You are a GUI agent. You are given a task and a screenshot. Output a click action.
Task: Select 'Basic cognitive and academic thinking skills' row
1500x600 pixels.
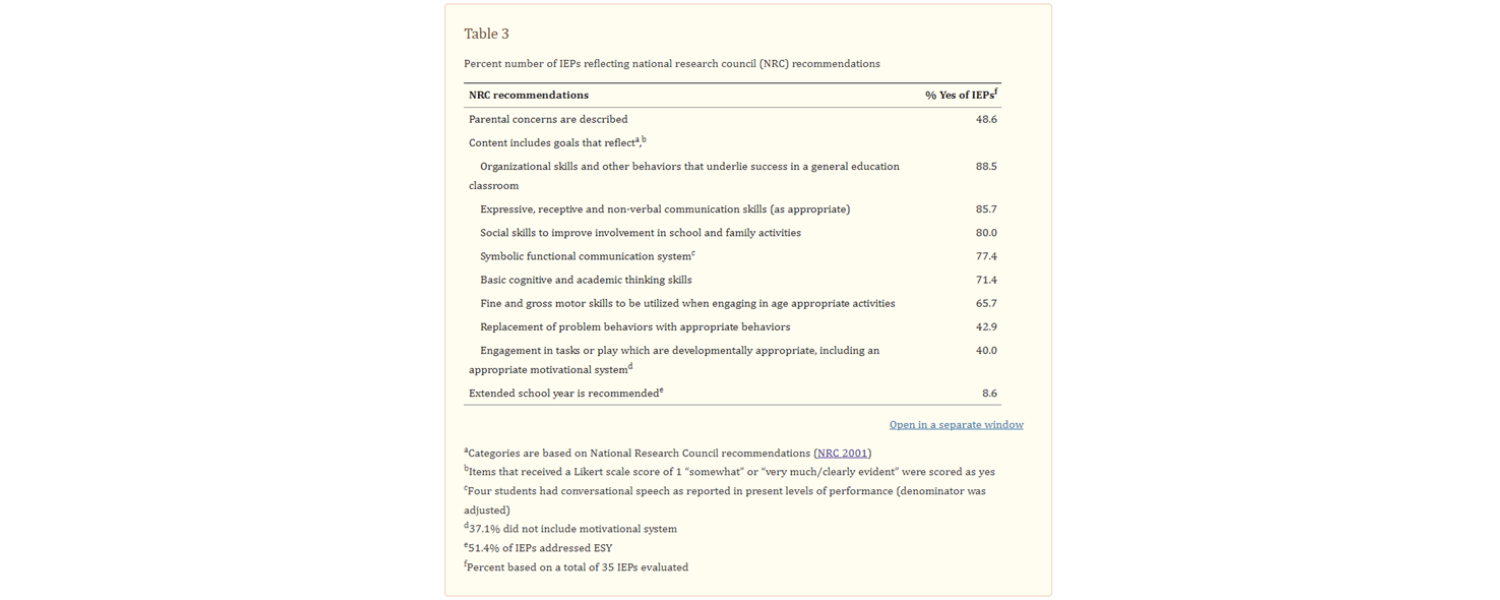click(x=586, y=280)
